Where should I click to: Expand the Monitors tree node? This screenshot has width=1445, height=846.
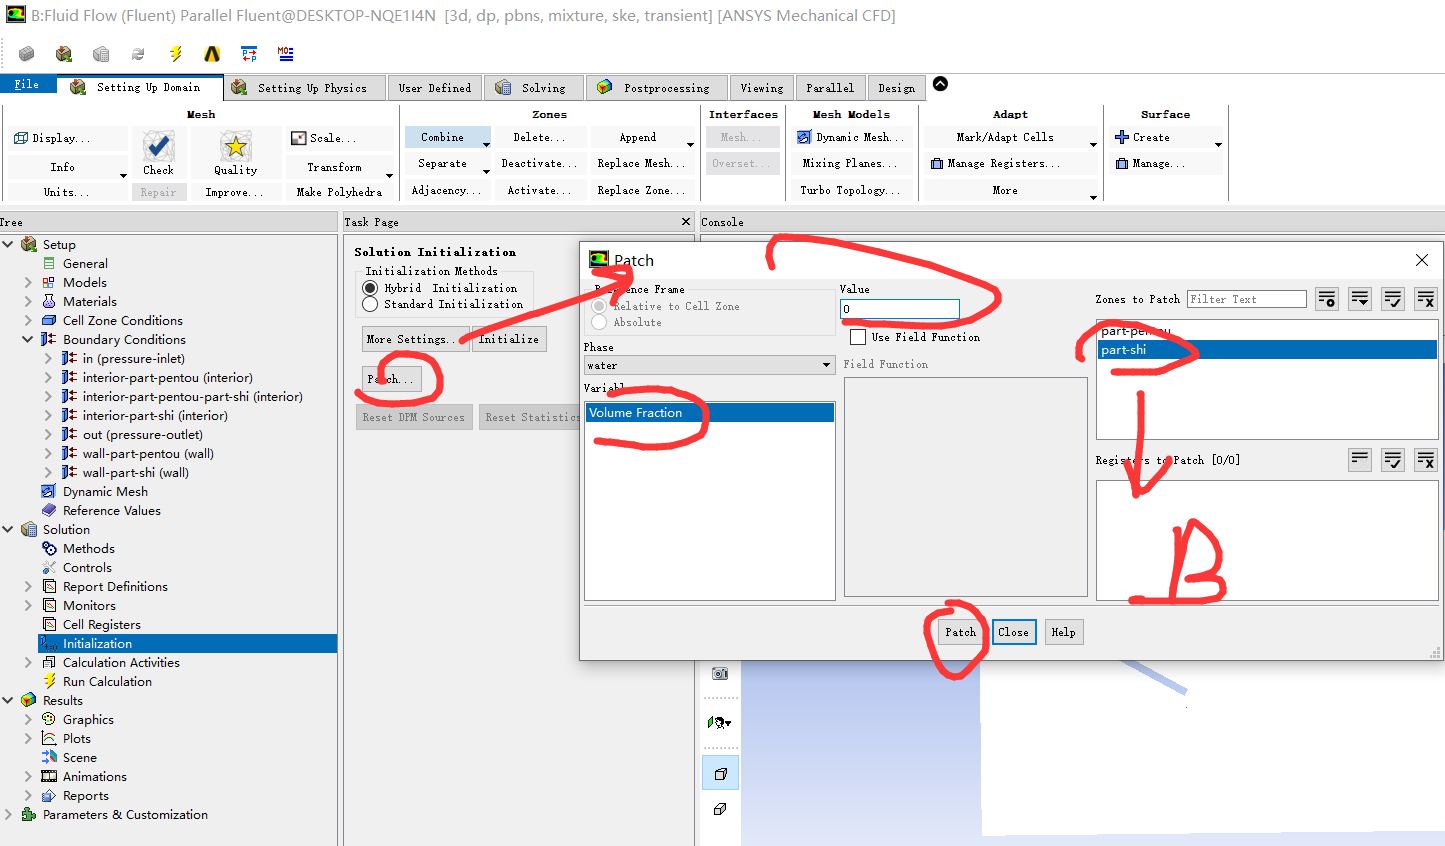(28, 605)
